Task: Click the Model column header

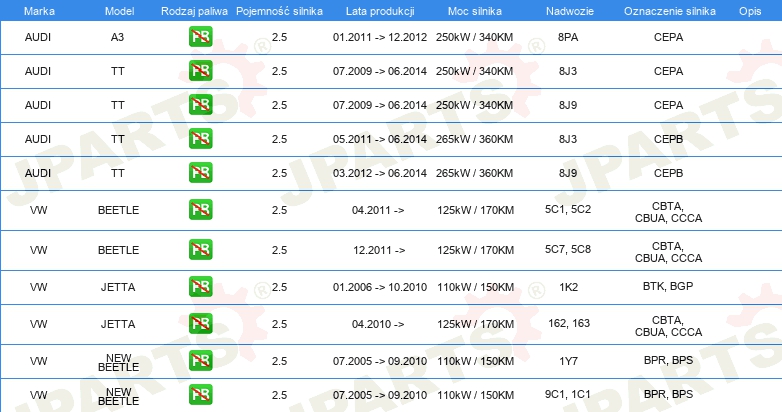Action: [119, 11]
